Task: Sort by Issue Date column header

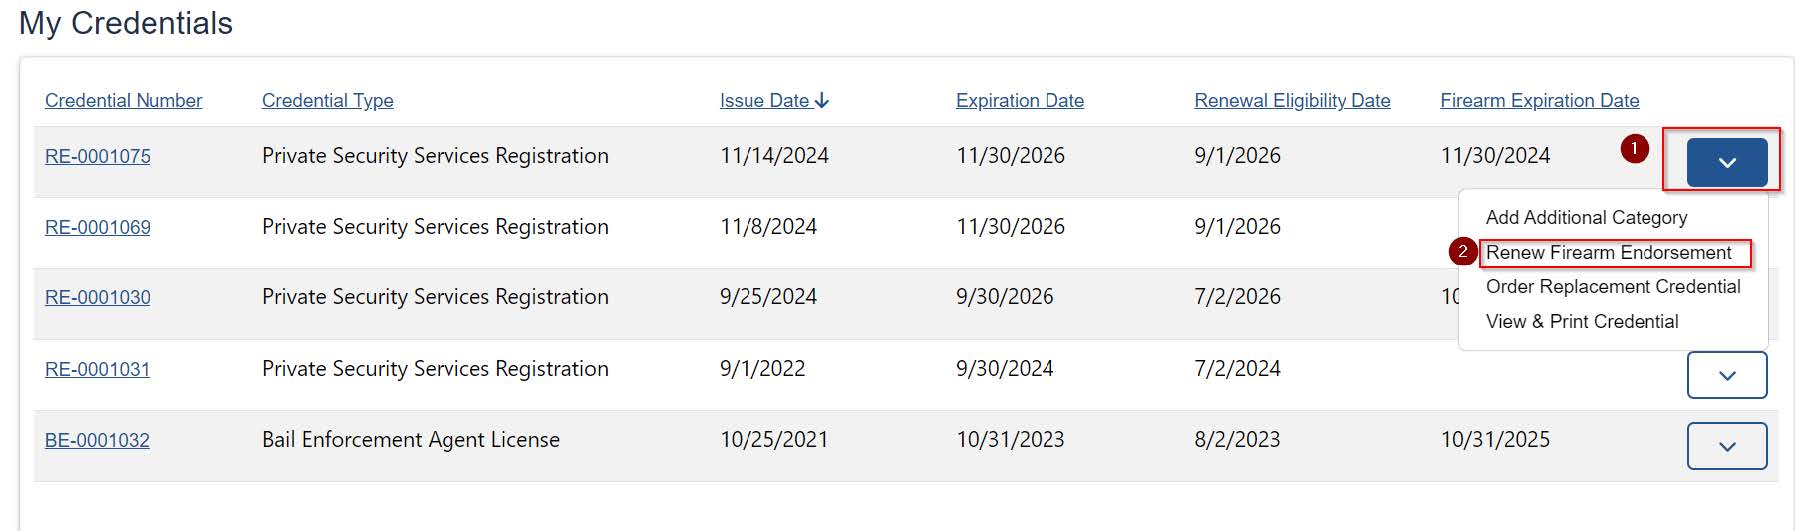Action: click(764, 100)
